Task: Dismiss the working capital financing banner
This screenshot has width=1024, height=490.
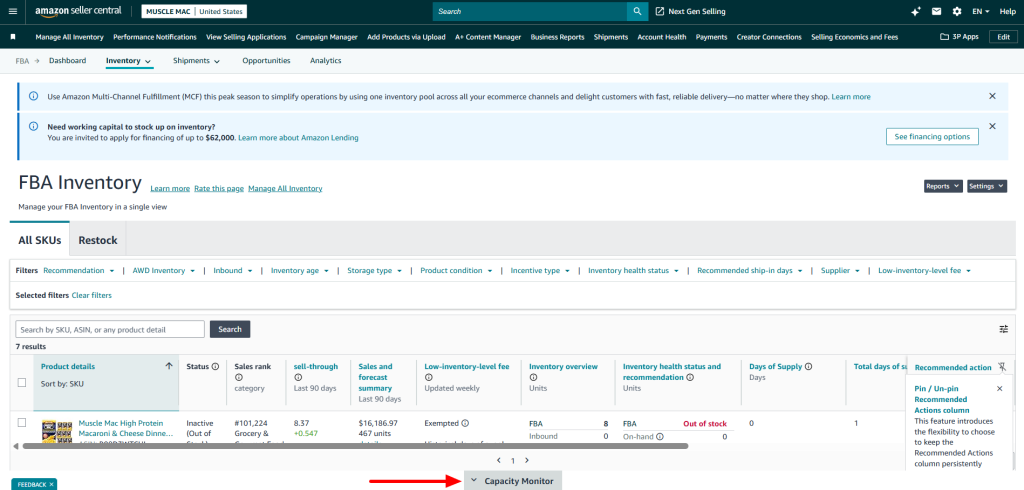Action: [992, 126]
